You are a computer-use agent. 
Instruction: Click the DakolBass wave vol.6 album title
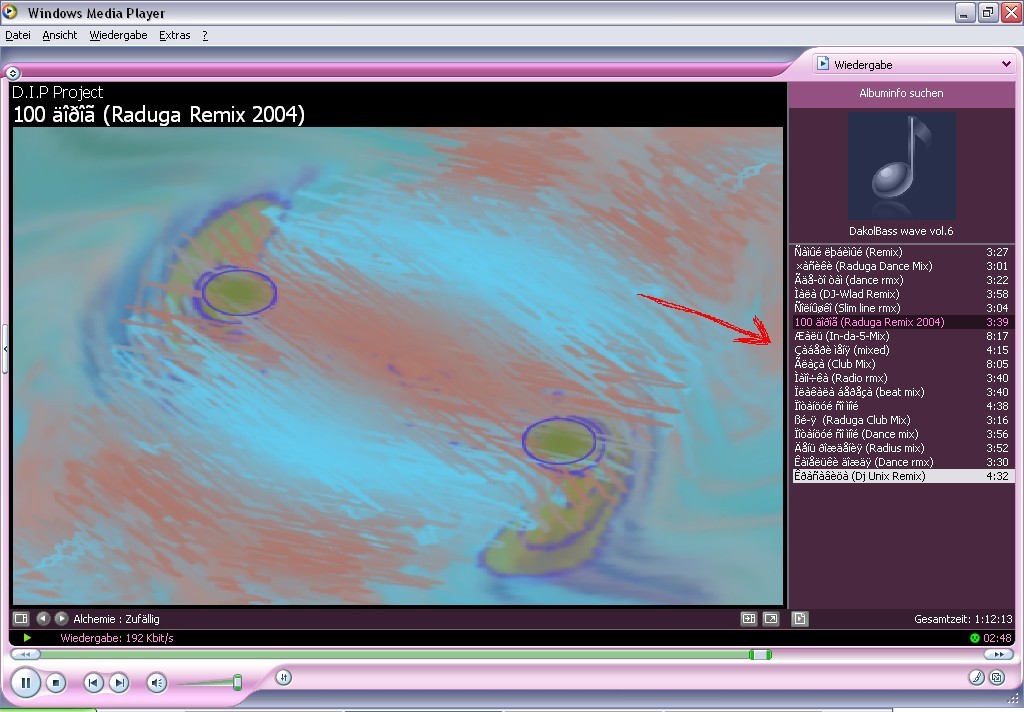(901, 231)
